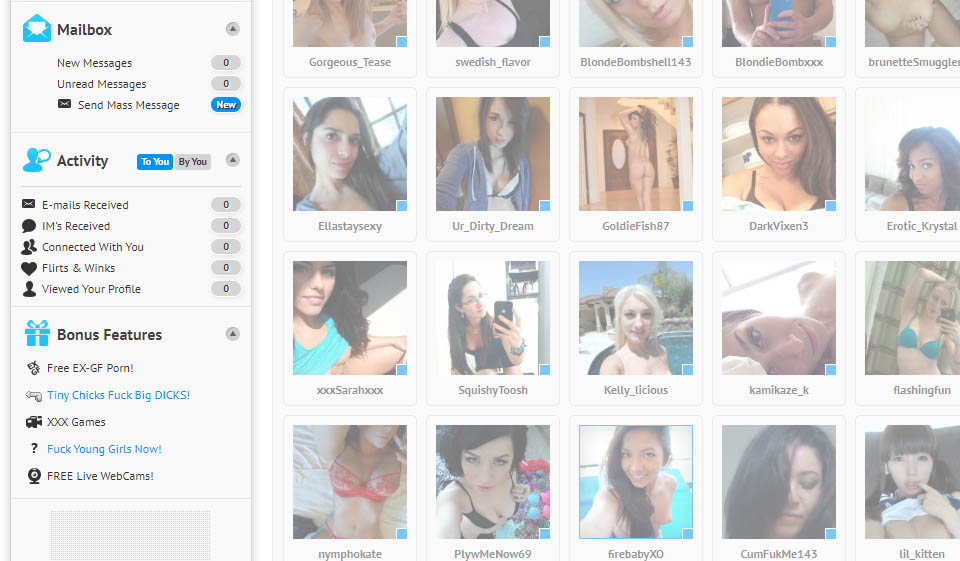Image resolution: width=960 pixels, height=561 pixels.
Task: Click the New Messages count badge
Action: click(x=226, y=62)
